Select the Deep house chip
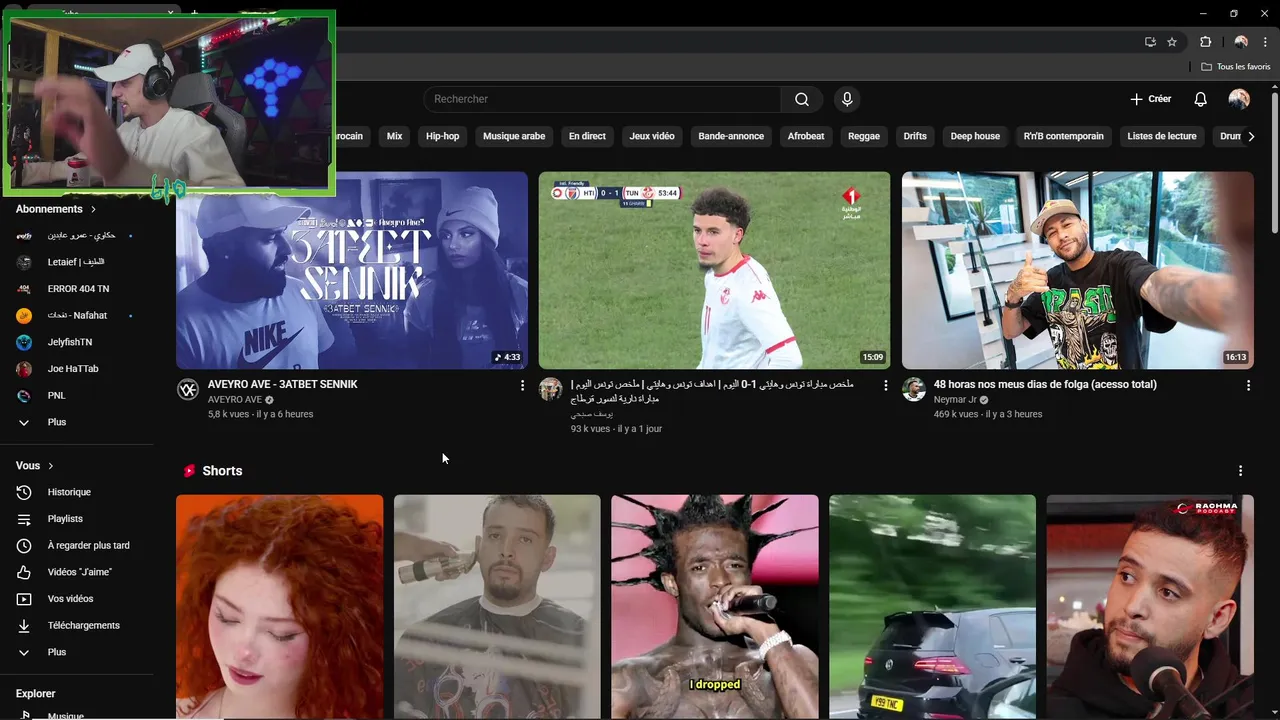 click(x=975, y=136)
